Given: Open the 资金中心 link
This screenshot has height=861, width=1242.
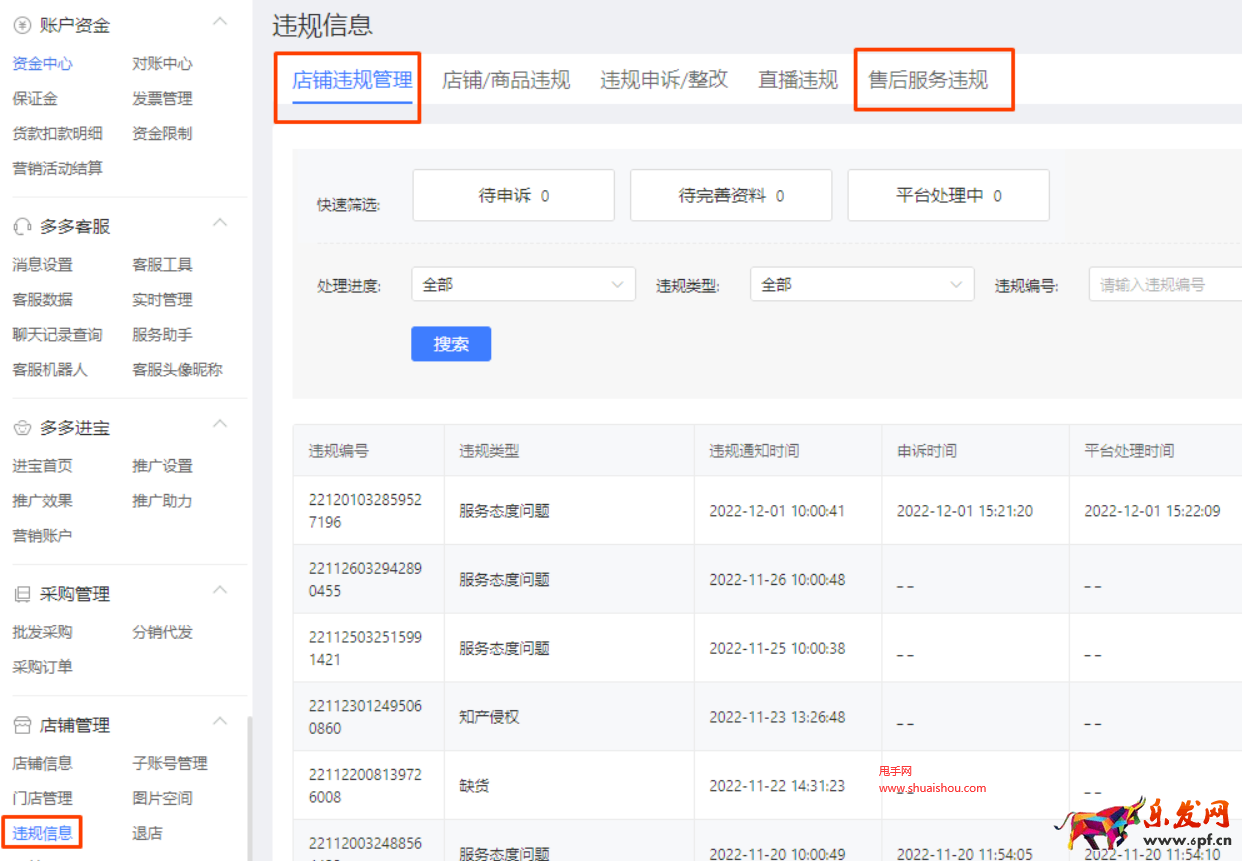Looking at the screenshot, I should pyautogui.click(x=41, y=63).
